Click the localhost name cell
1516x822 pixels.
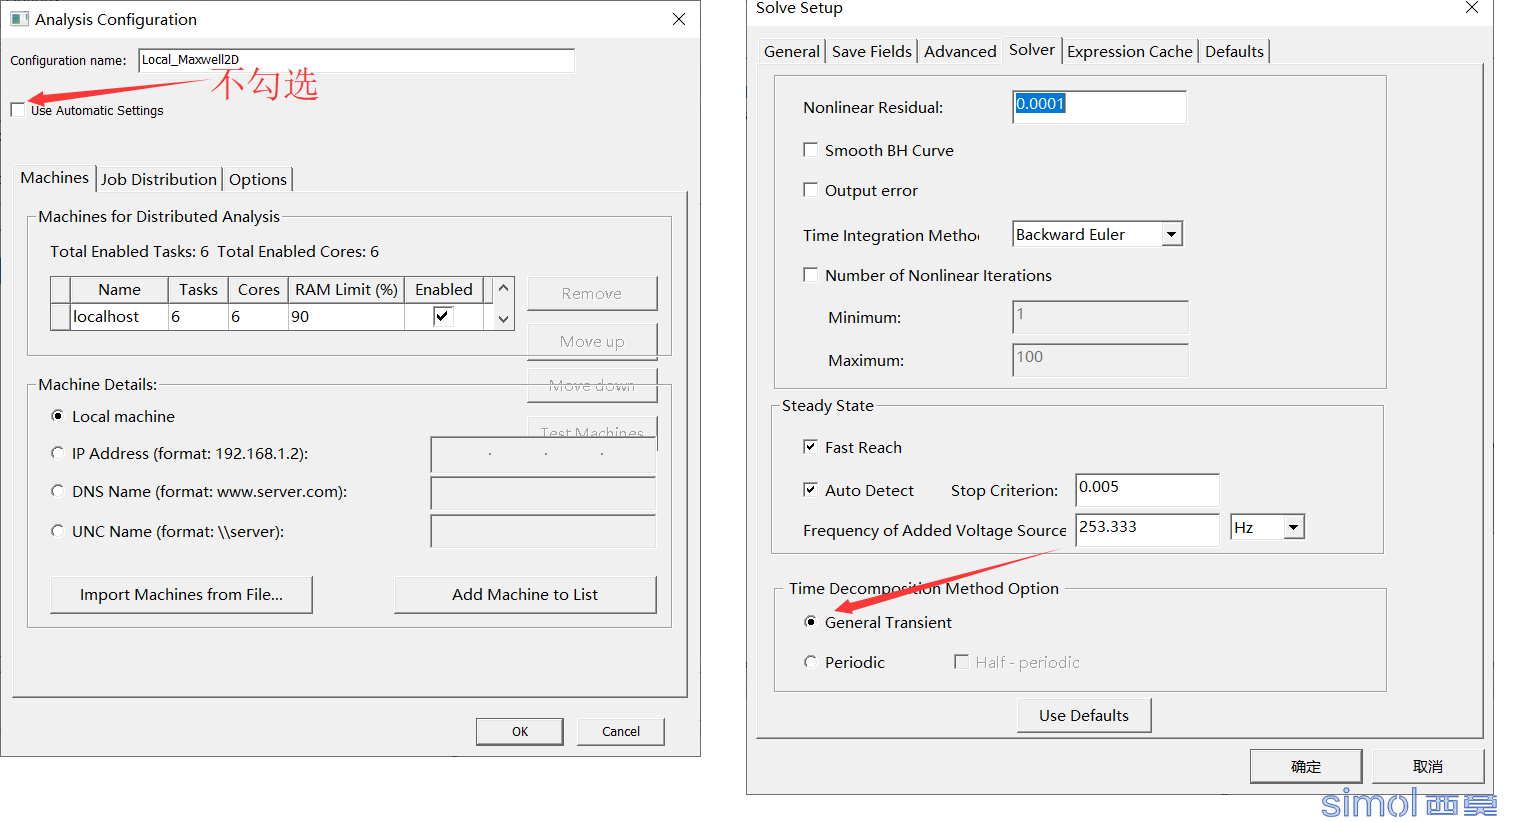pos(119,317)
